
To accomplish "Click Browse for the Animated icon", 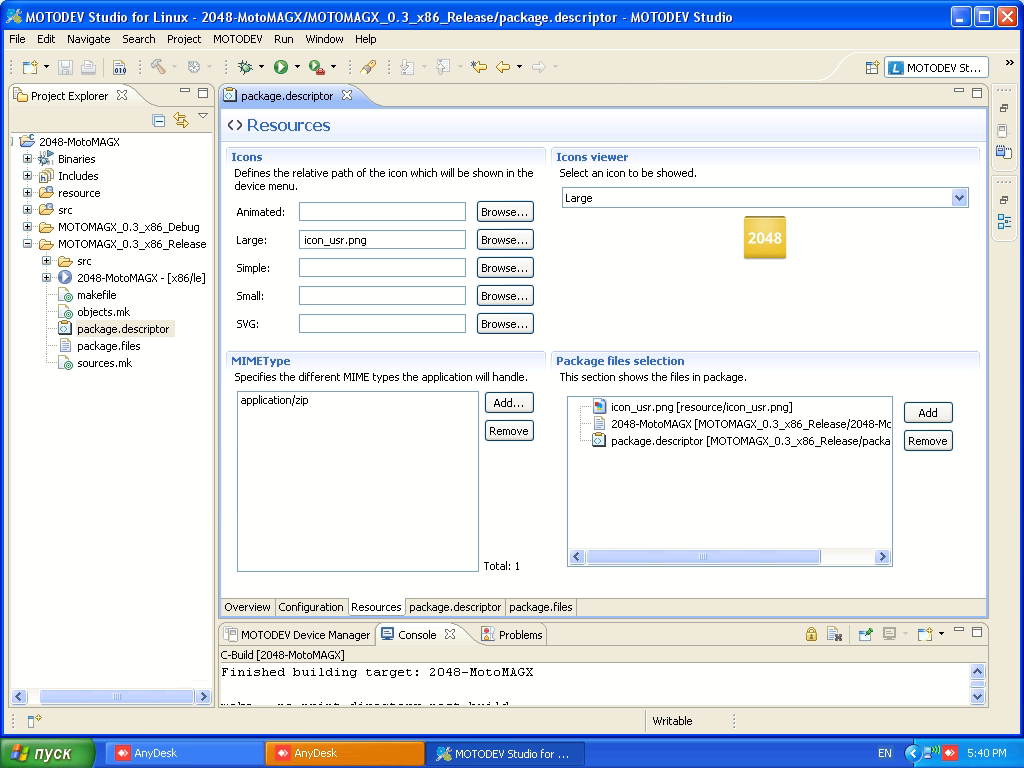I will coord(505,212).
